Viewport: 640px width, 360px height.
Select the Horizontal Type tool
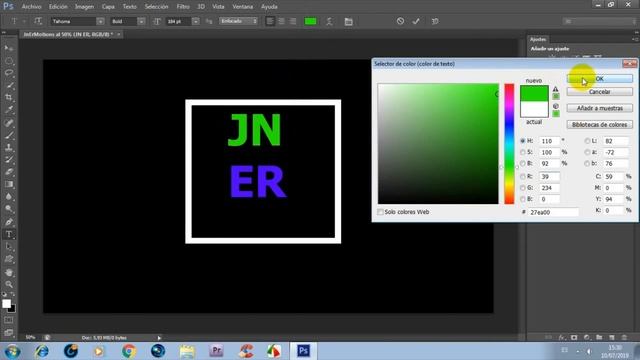pos(9,235)
